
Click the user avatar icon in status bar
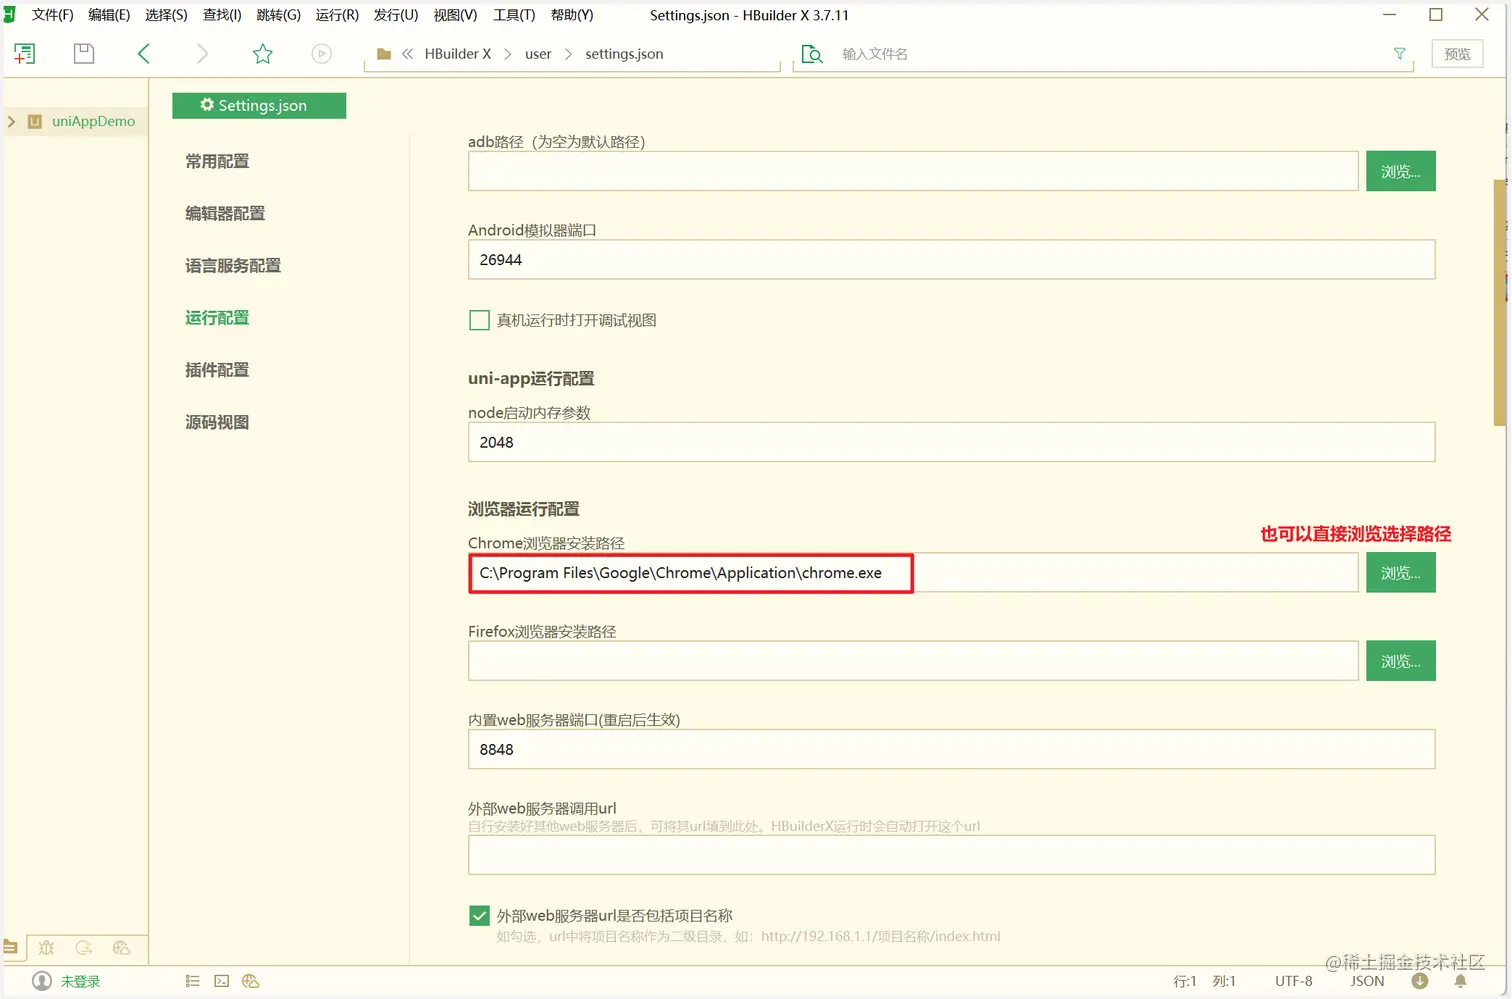[42, 981]
